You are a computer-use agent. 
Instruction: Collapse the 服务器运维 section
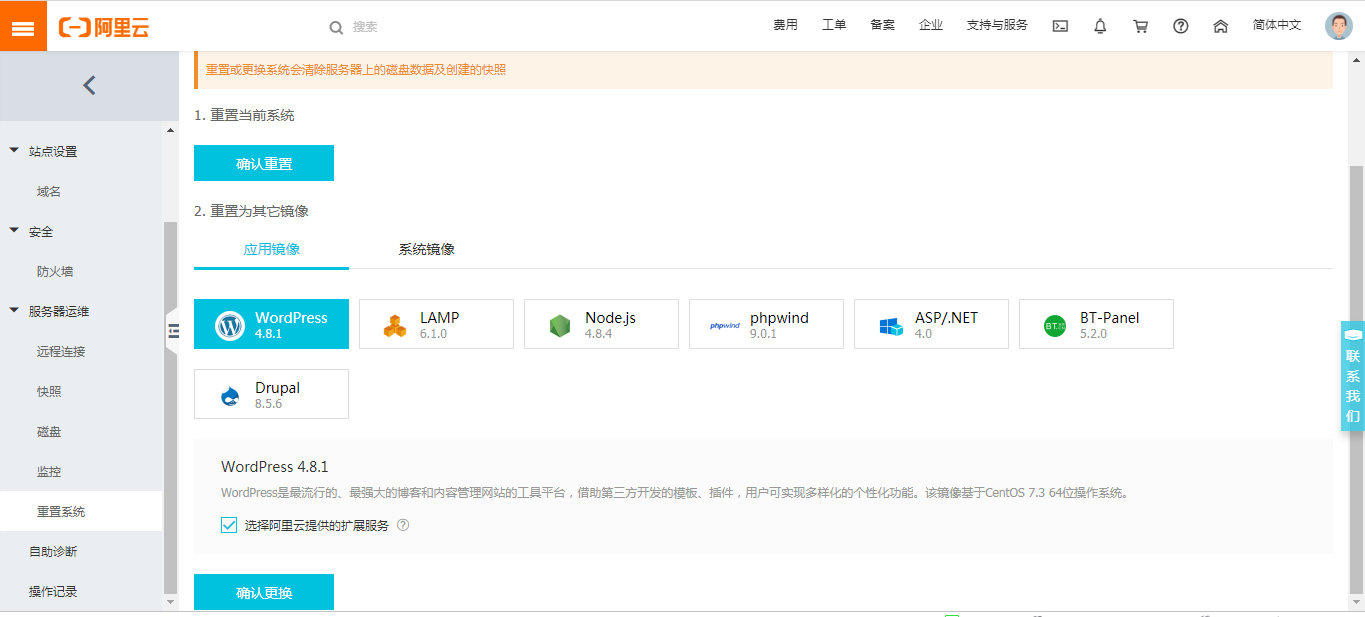point(14,311)
